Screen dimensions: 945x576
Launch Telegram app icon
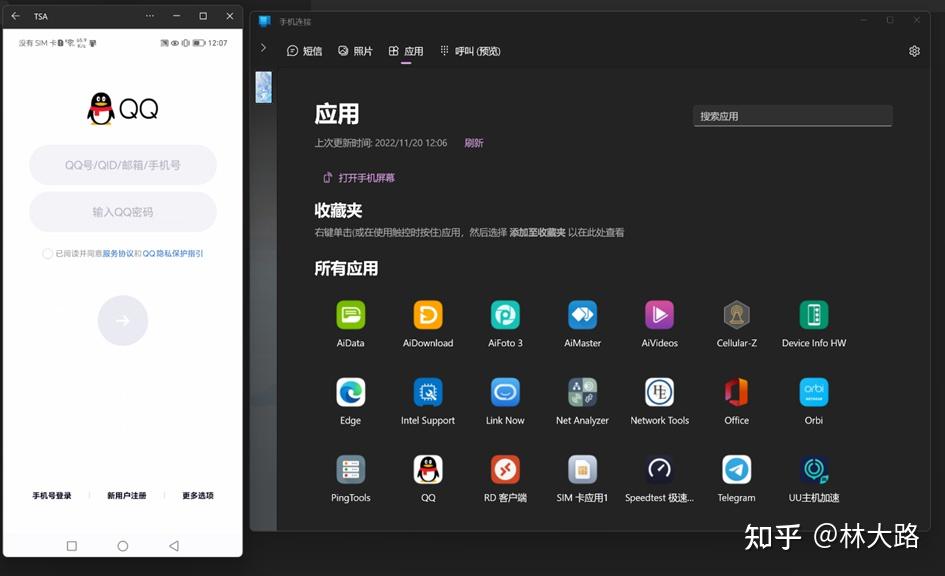(736, 469)
